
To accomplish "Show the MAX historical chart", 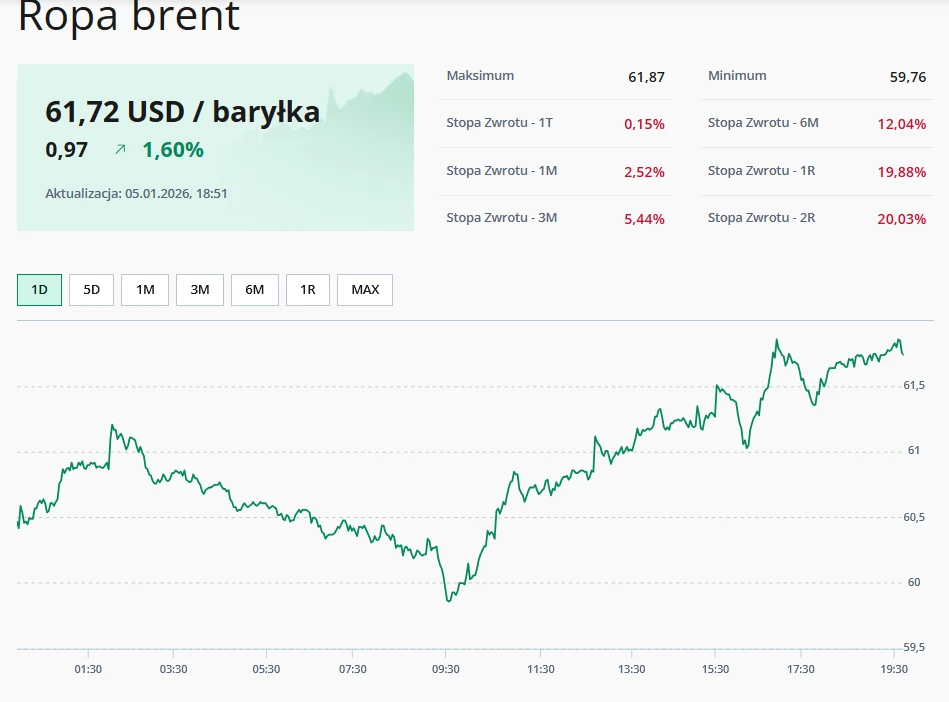I will click(x=364, y=289).
